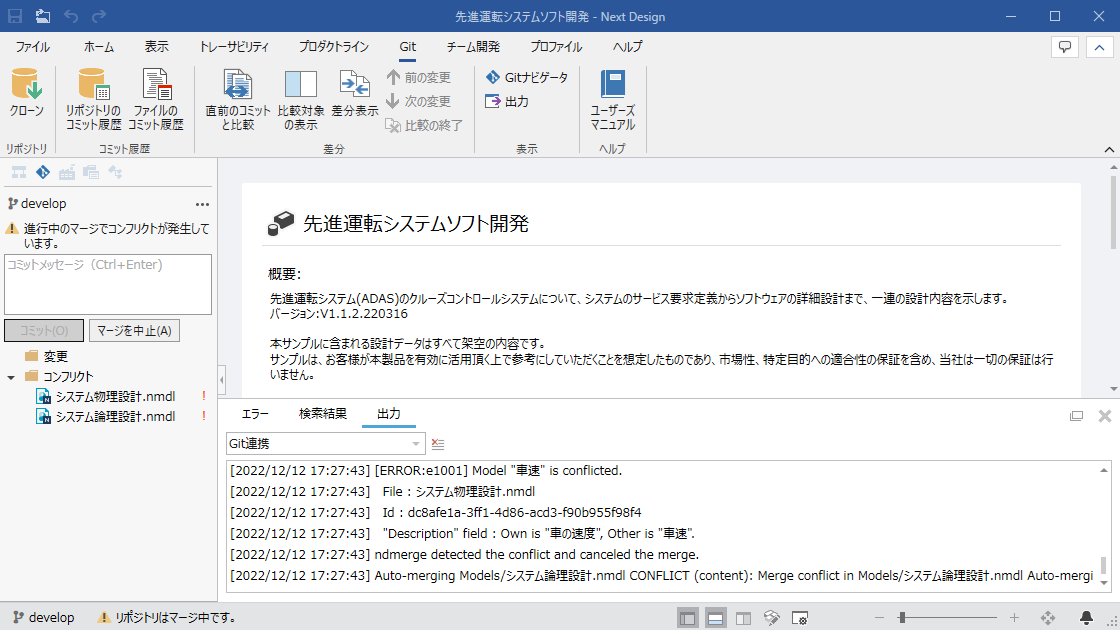This screenshot has height=630, width=1120.
Task: Click the zoom out minus button
Action: click(879, 618)
